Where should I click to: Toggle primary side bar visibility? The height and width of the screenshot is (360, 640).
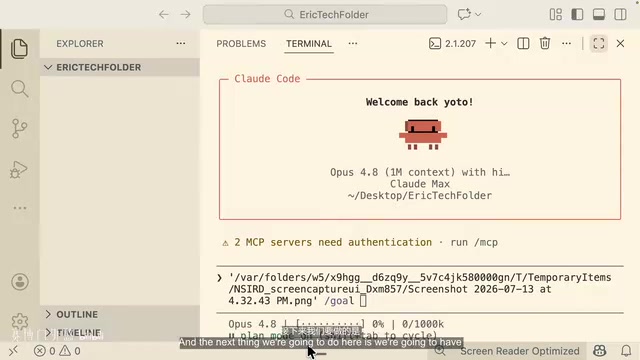tap(577, 15)
